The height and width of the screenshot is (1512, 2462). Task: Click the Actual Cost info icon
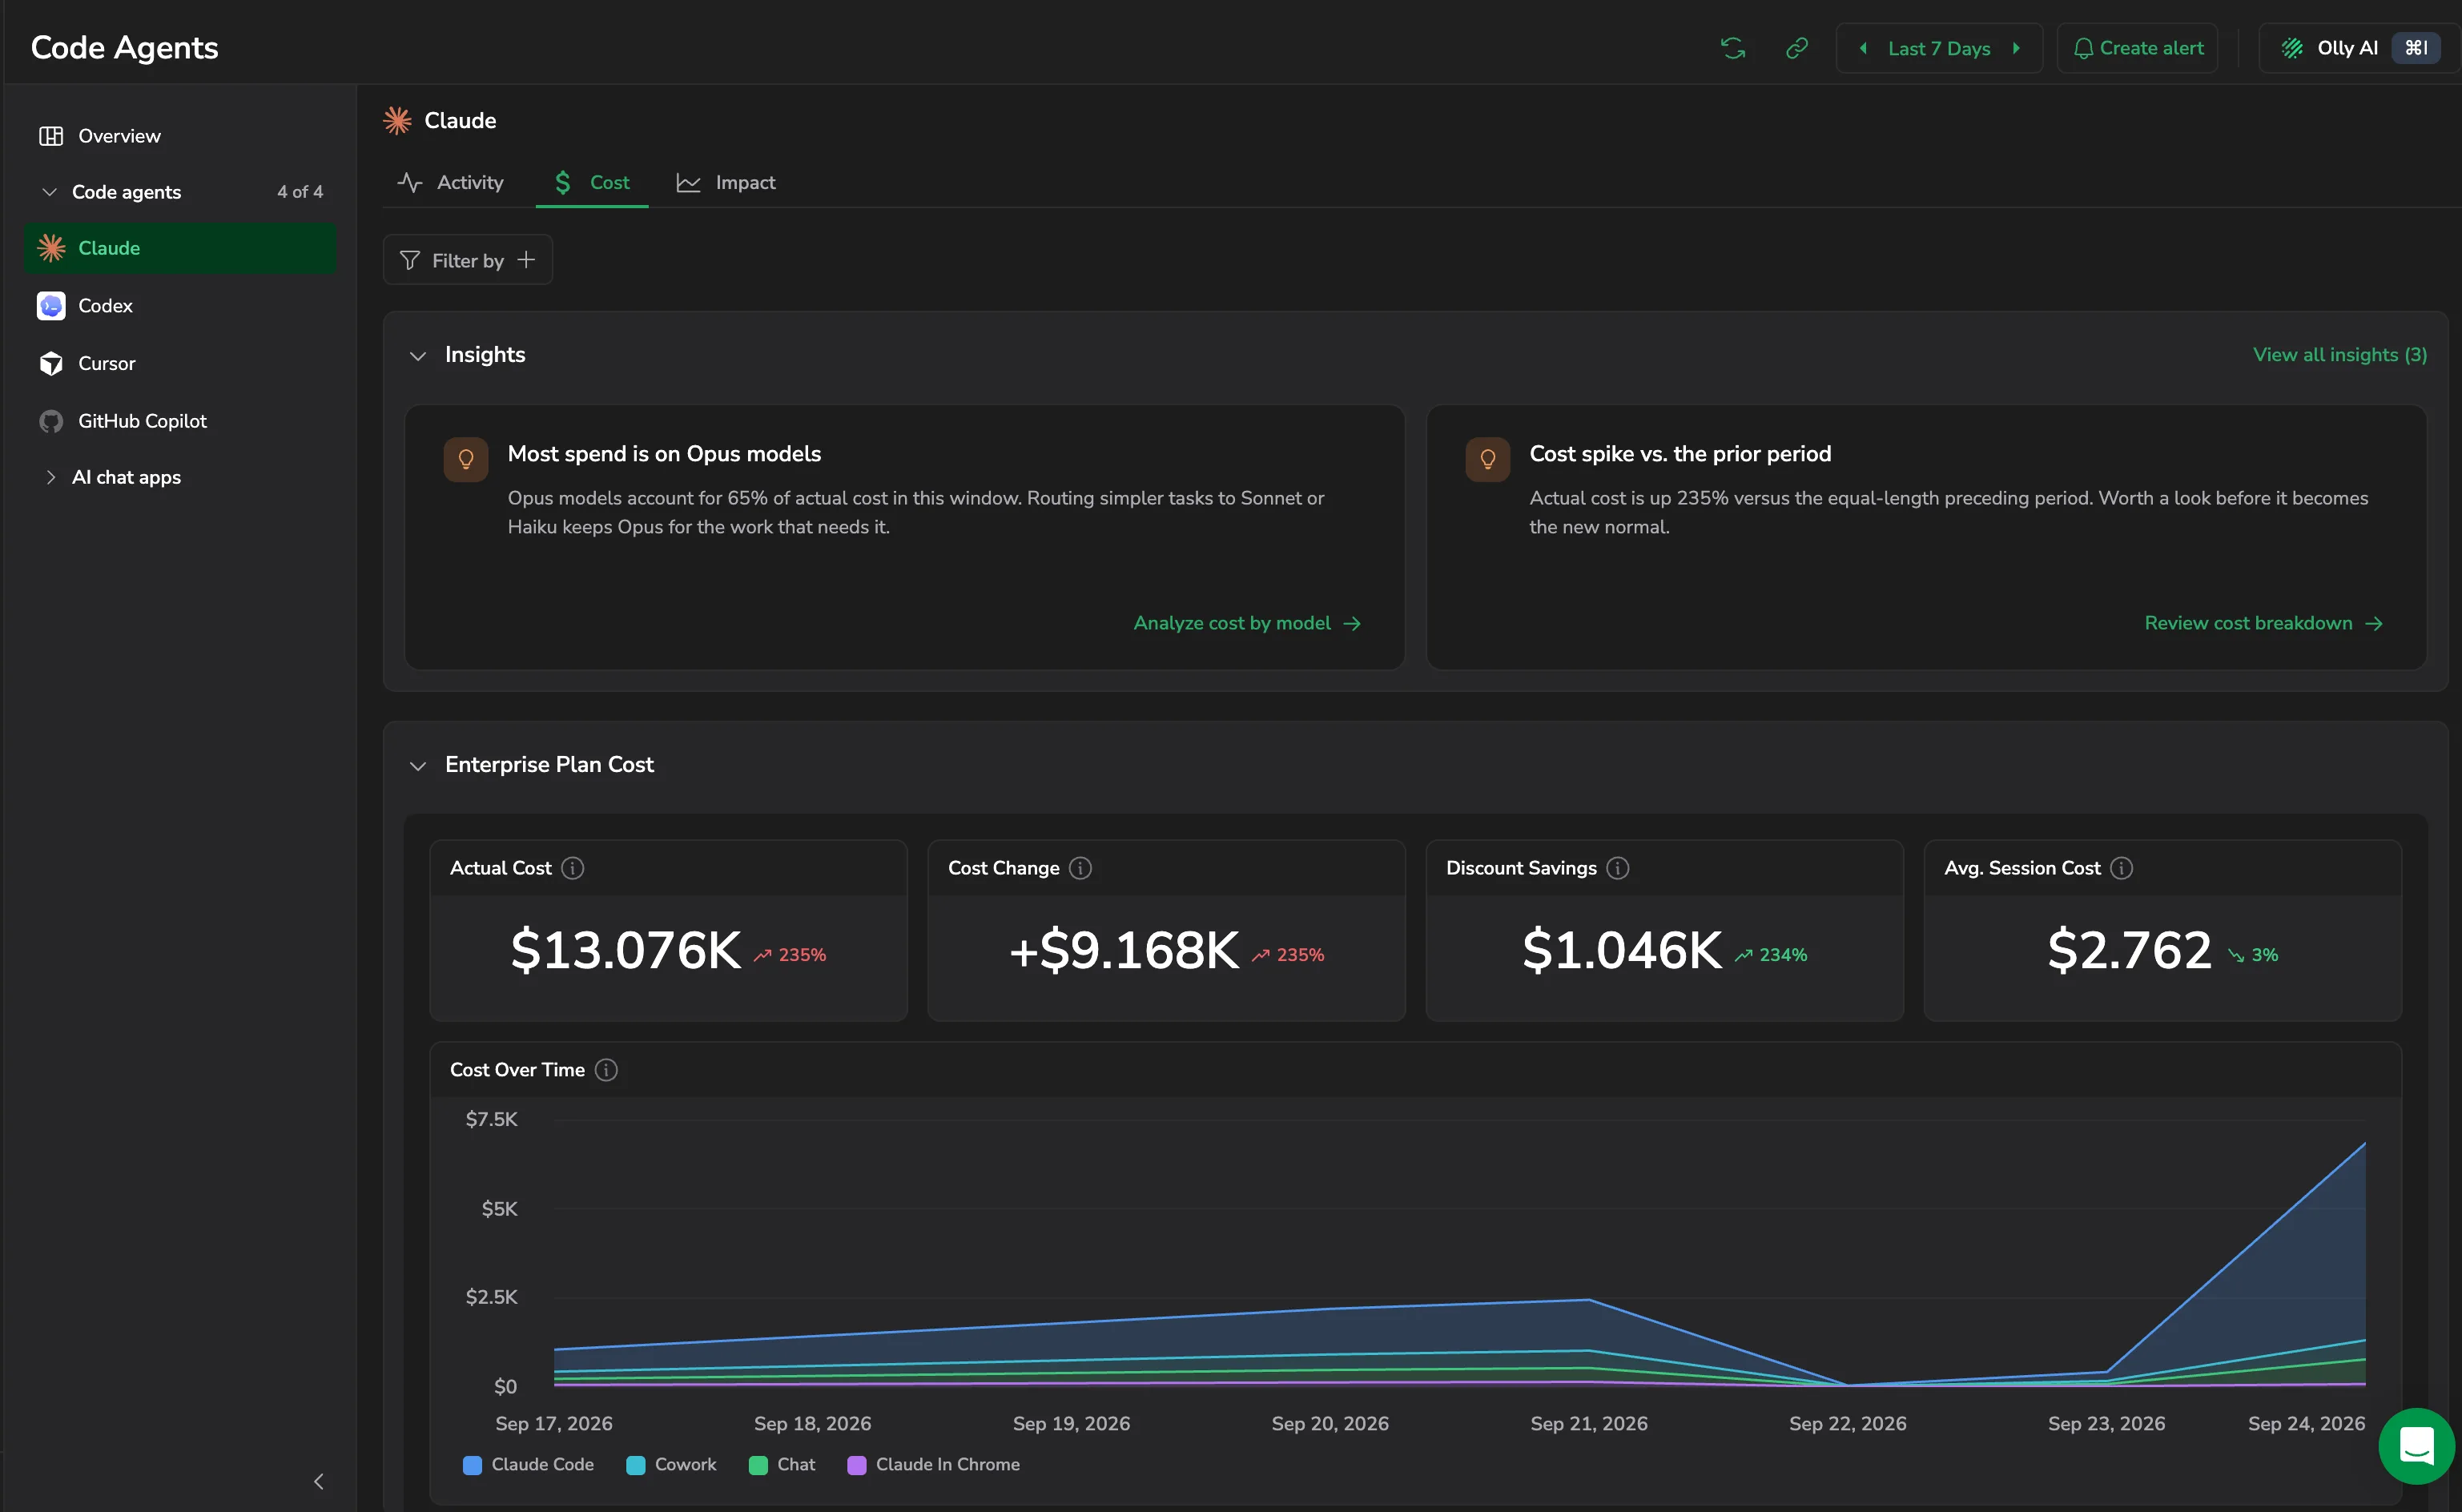[x=573, y=868]
